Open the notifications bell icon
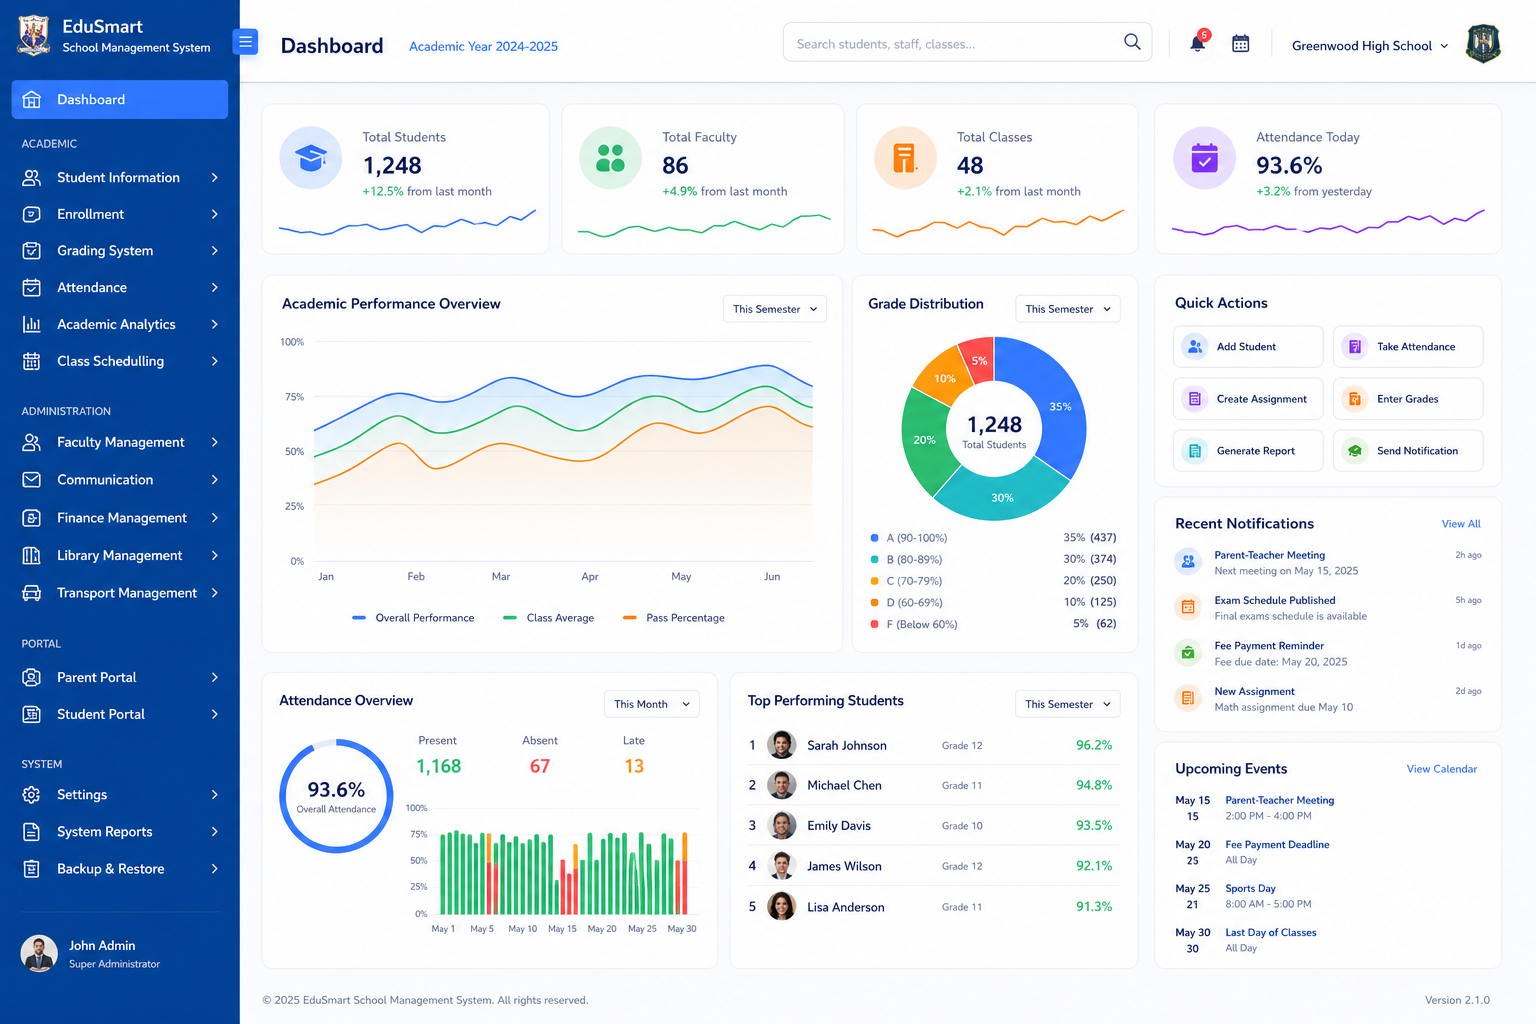Image resolution: width=1536 pixels, height=1024 pixels. click(x=1197, y=43)
